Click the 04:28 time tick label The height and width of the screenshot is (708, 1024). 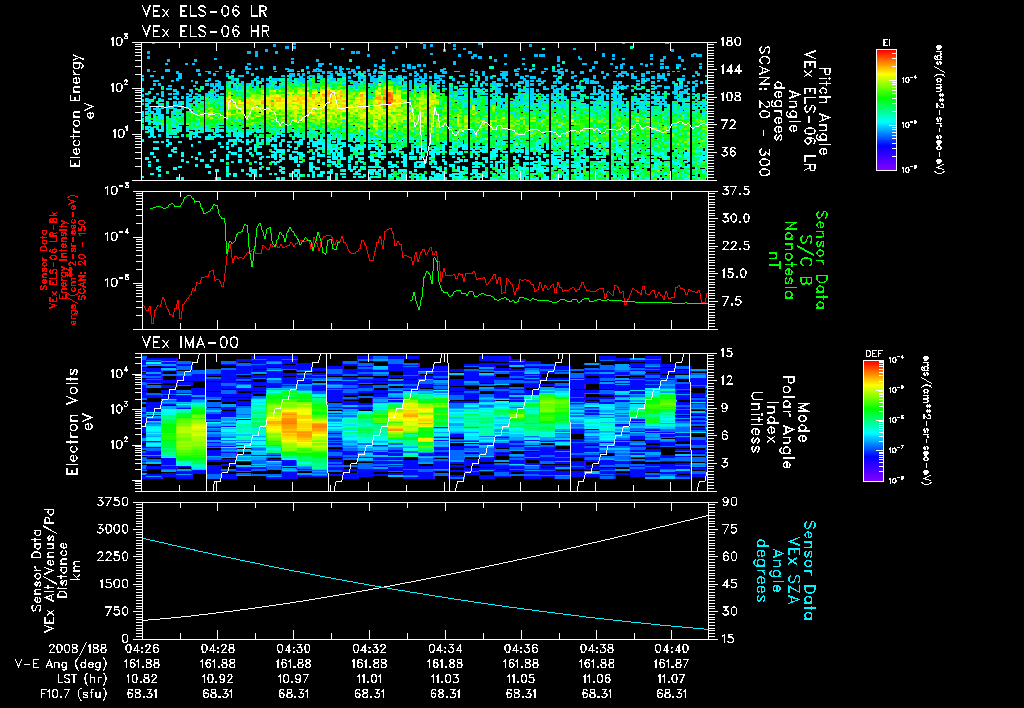(217, 649)
